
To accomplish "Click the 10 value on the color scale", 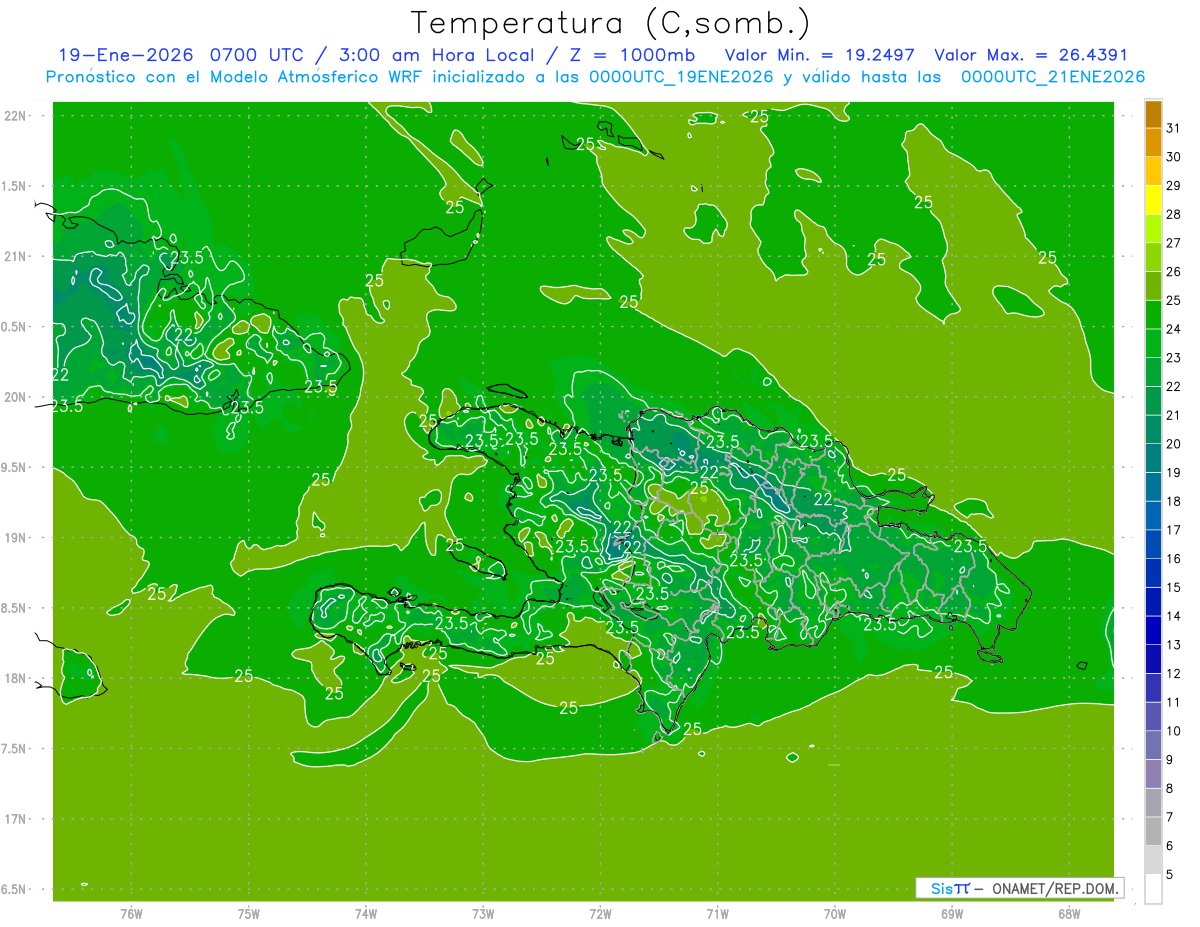I will click(1174, 731).
